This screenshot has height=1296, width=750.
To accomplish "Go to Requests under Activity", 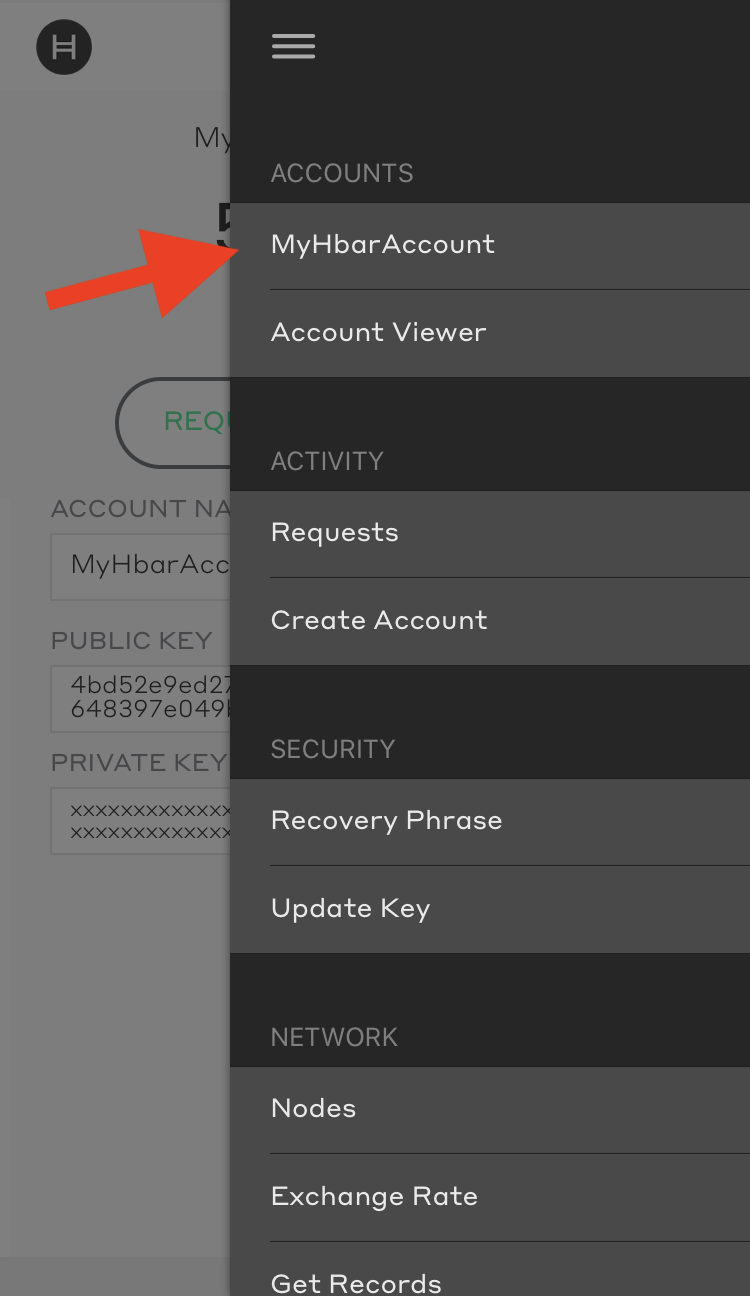I will tap(335, 533).
